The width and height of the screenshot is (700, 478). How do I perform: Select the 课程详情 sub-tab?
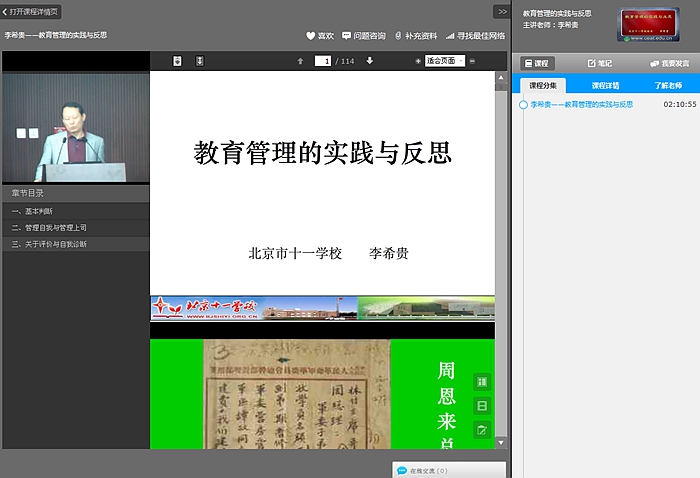(605, 85)
